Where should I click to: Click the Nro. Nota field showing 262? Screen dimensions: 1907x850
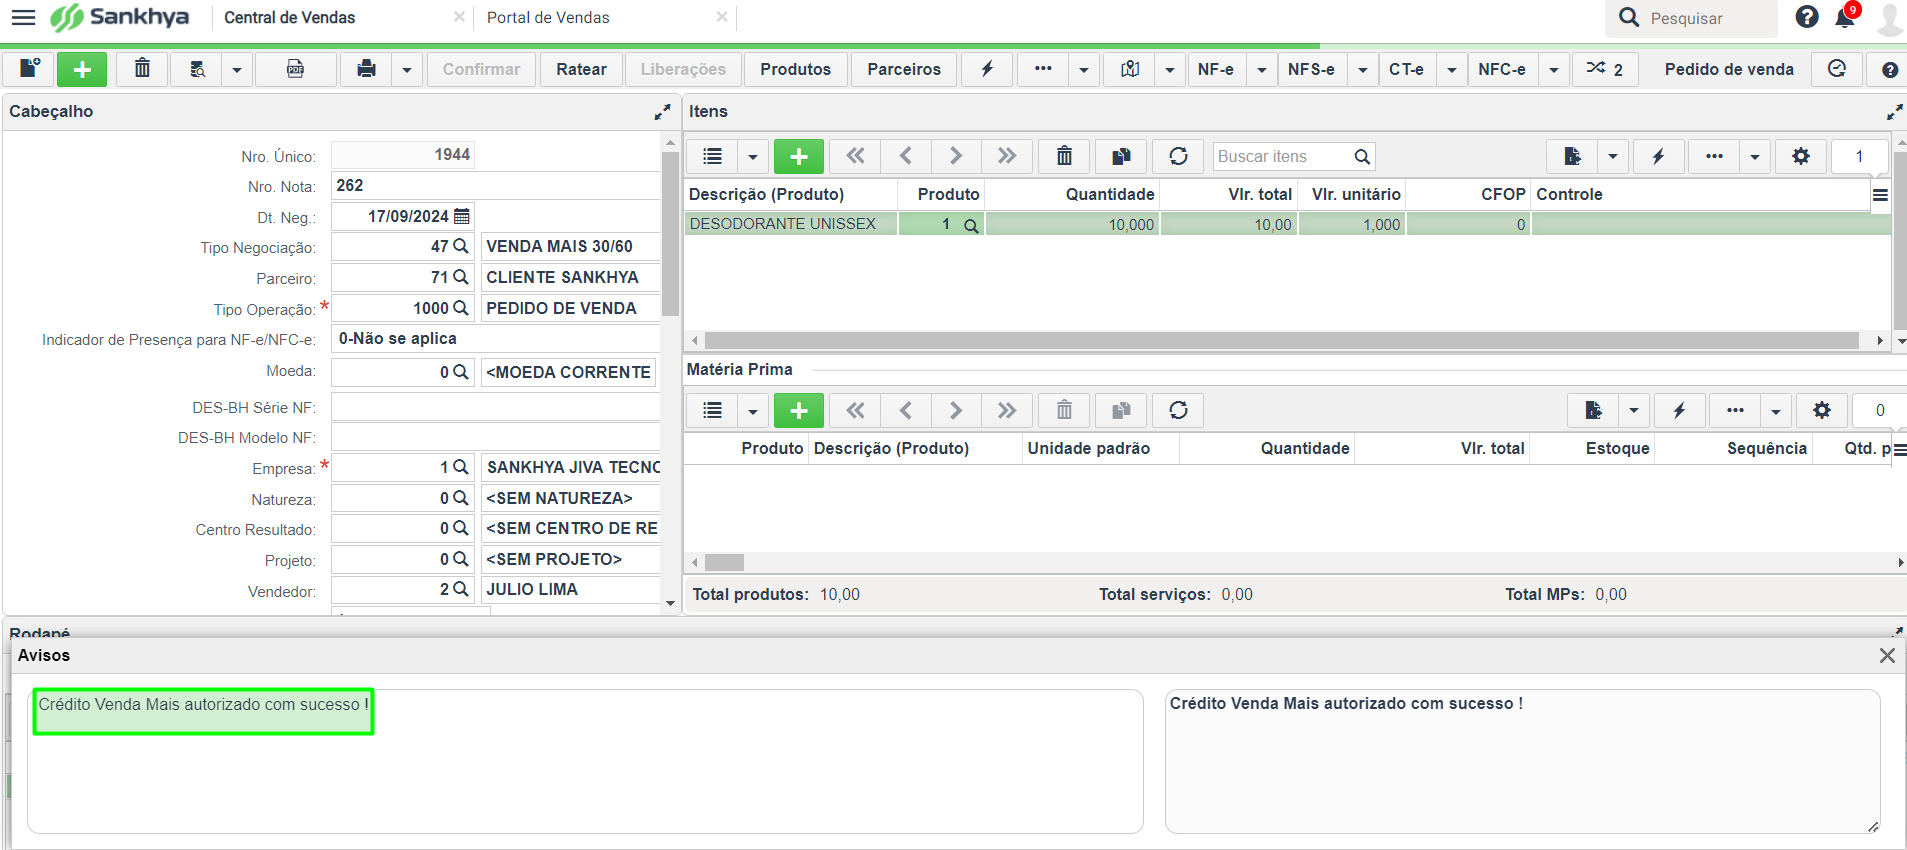point(495,186)
